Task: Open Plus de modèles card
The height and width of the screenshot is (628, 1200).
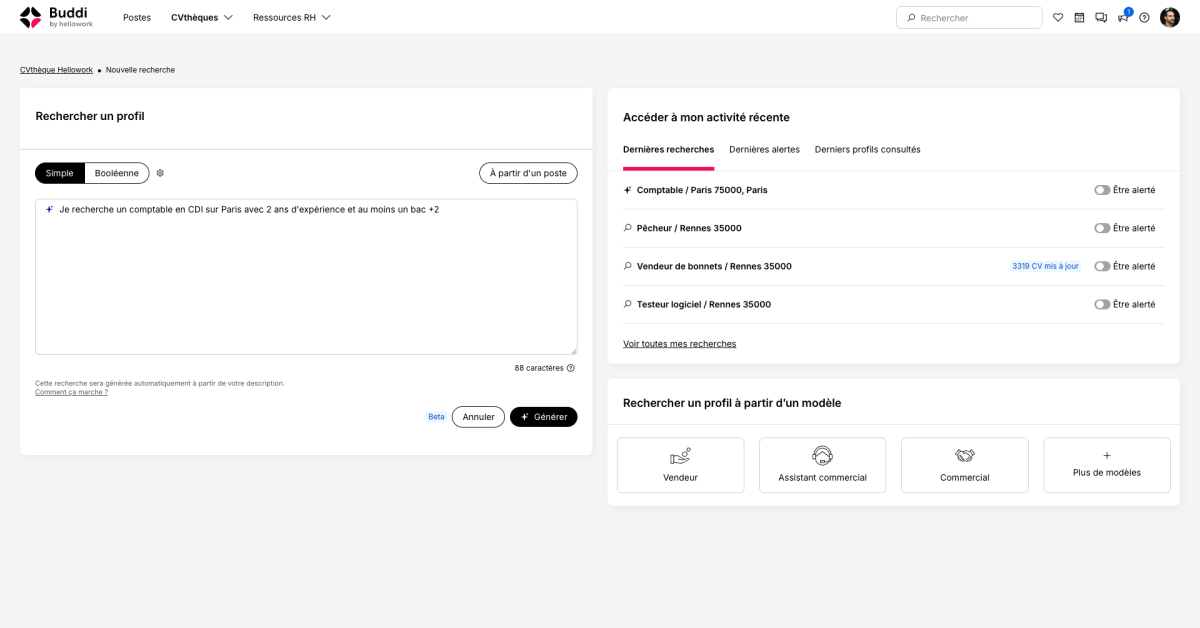Action: pyautogui.click(x=1106, y=465)
